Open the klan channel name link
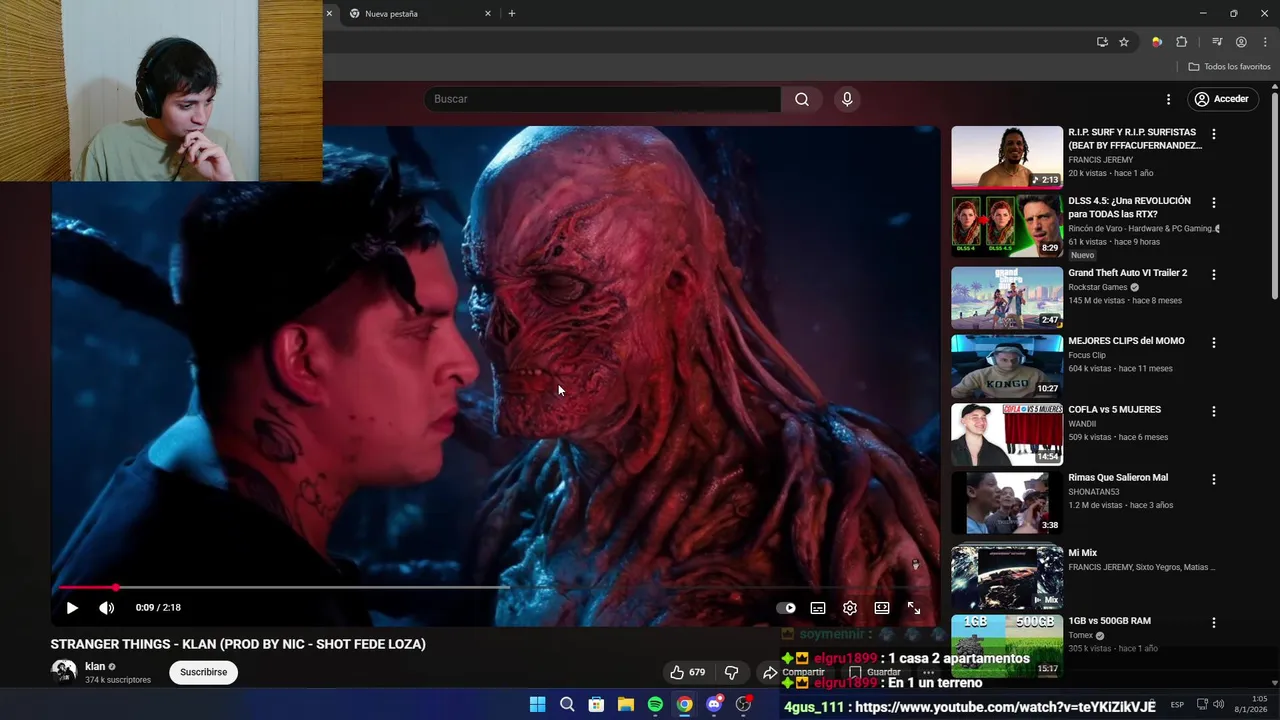 95,666
